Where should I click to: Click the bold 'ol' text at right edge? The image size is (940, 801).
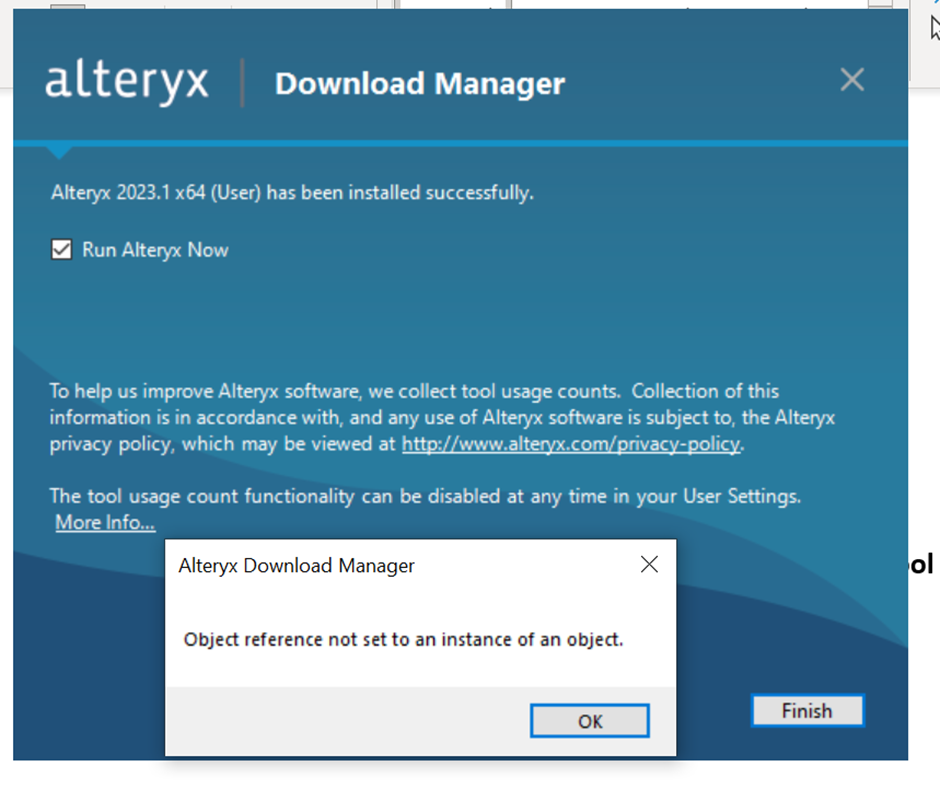922,565
